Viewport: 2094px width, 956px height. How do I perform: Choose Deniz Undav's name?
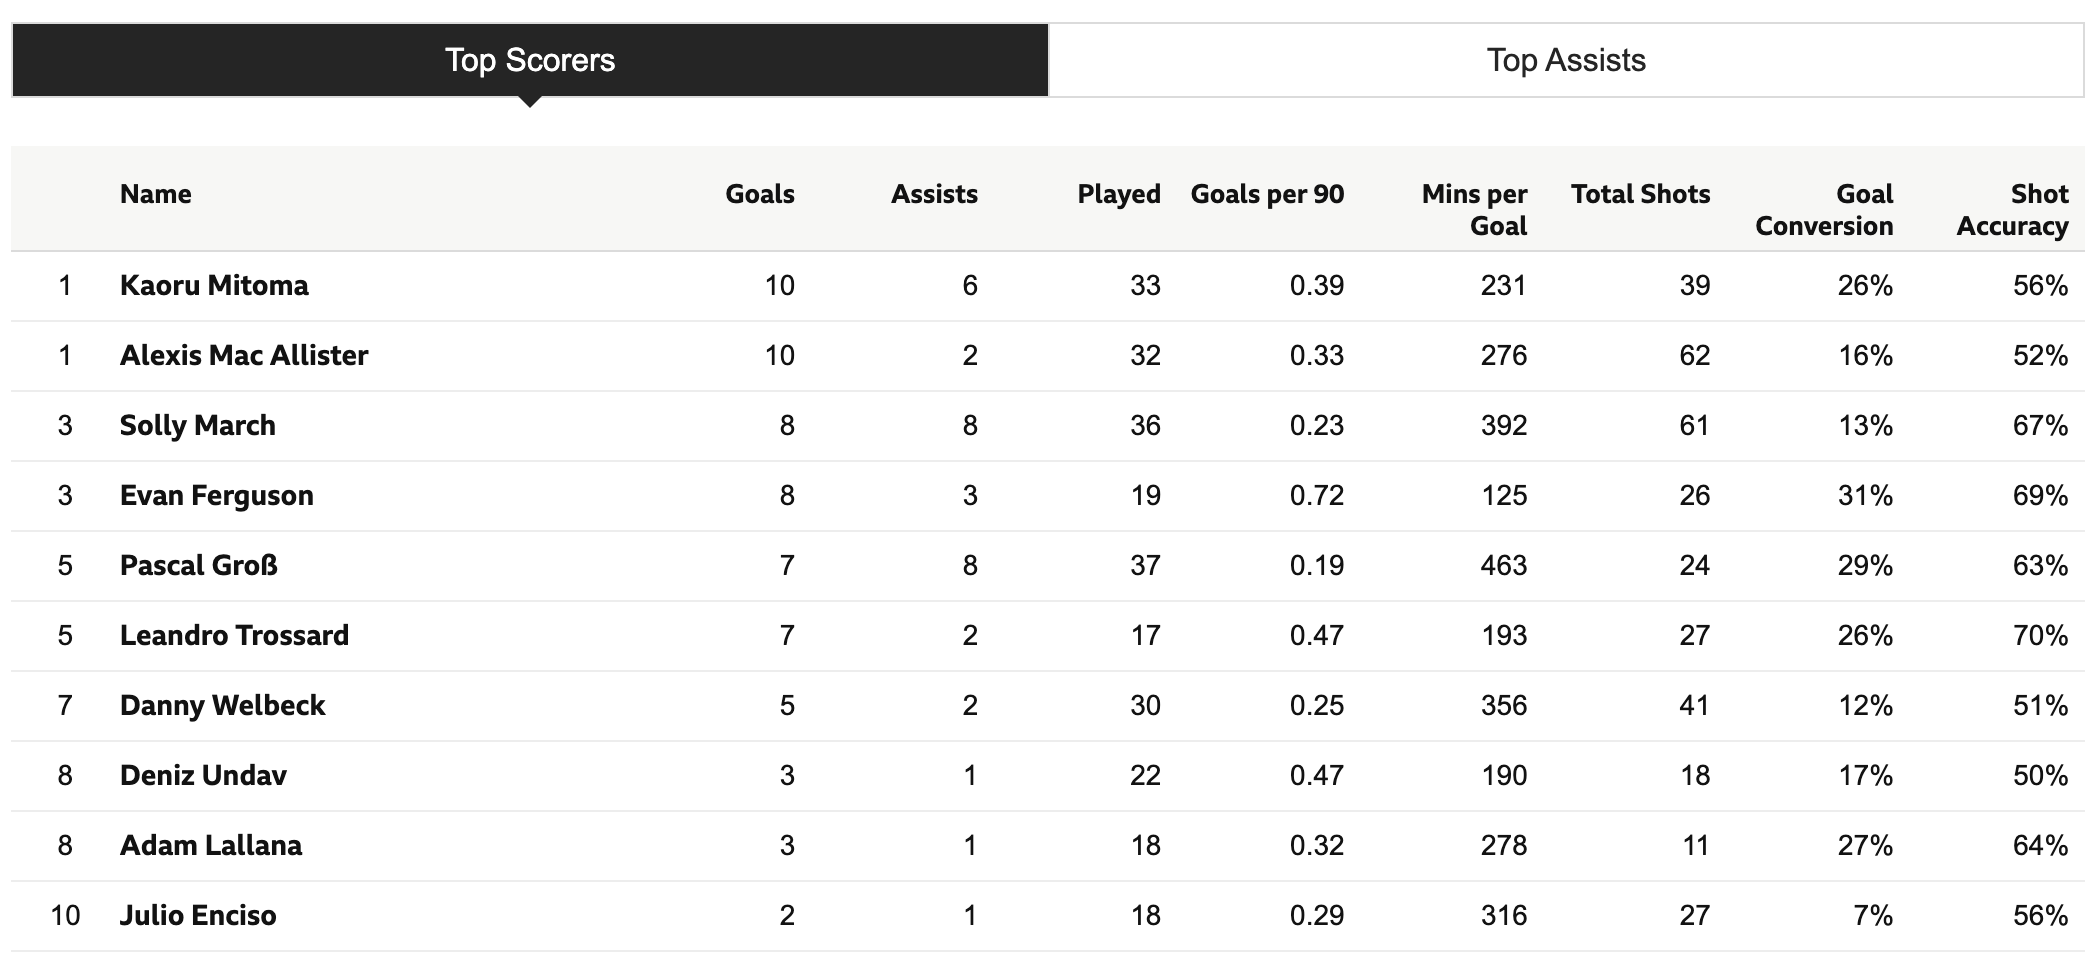pos(204,776)
